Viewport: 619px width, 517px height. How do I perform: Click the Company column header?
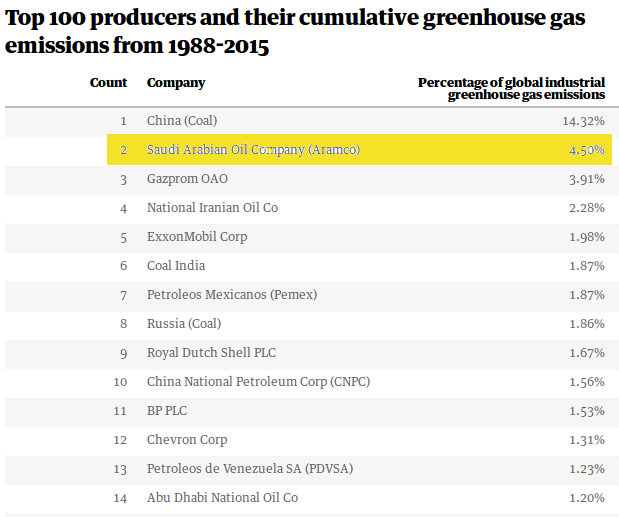(x=176, y=83)
